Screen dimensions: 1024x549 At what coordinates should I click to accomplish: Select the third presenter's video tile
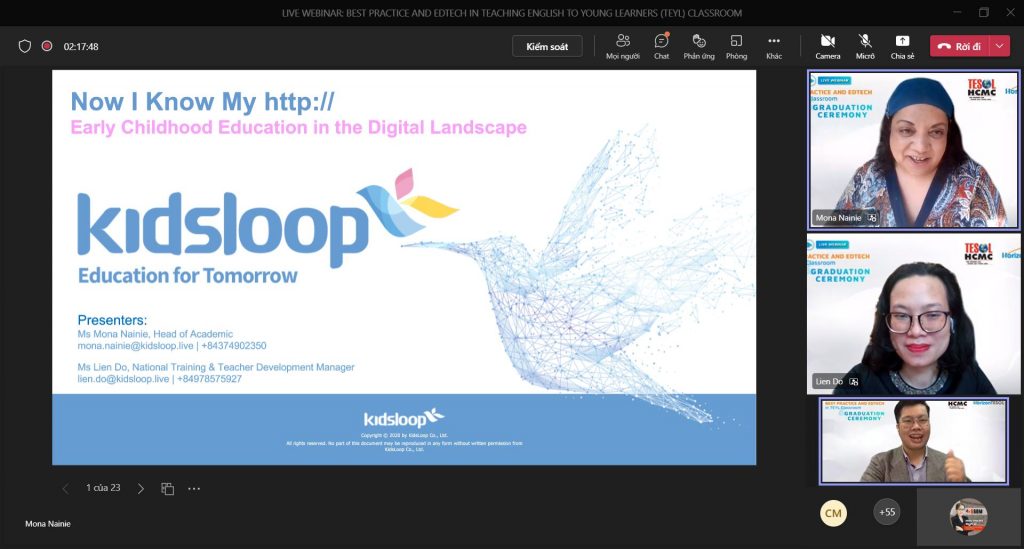pos(914,441)
